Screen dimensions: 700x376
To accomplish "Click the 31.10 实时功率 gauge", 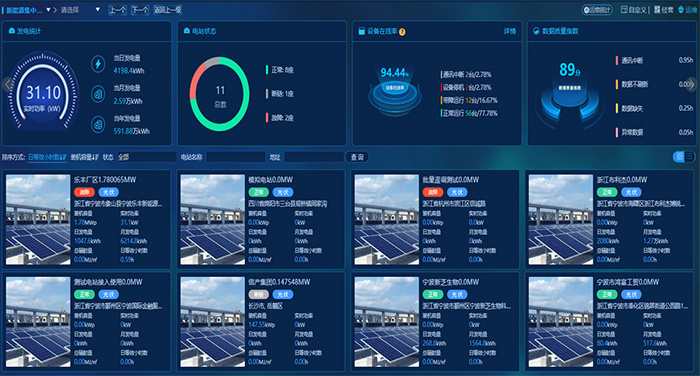I will [x=43, y=92].
